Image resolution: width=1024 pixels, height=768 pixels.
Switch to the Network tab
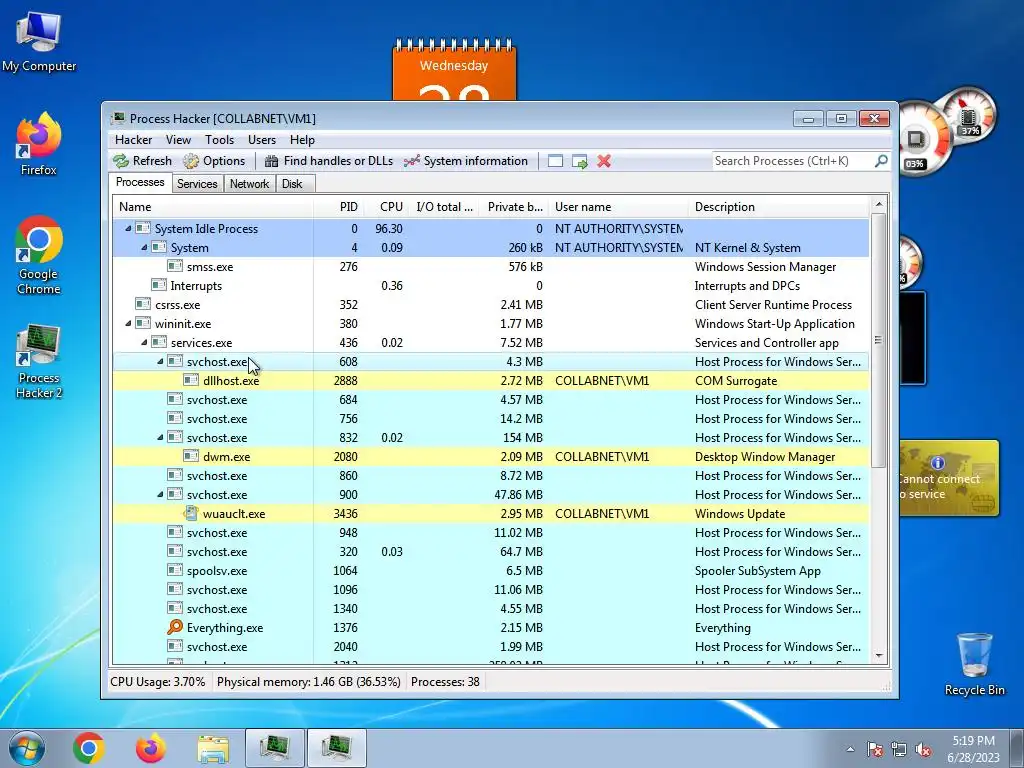click(x=249, y=184)
